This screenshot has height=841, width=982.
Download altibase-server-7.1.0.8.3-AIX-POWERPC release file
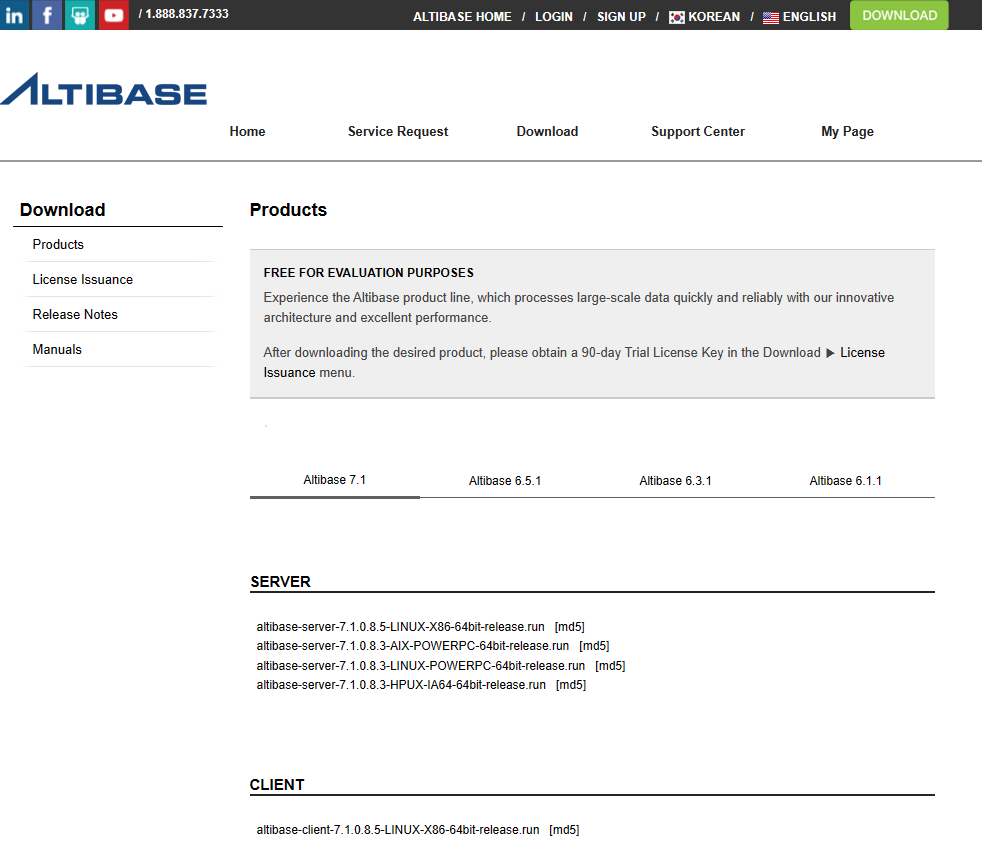pyautogui.click(x=413, y=646)
